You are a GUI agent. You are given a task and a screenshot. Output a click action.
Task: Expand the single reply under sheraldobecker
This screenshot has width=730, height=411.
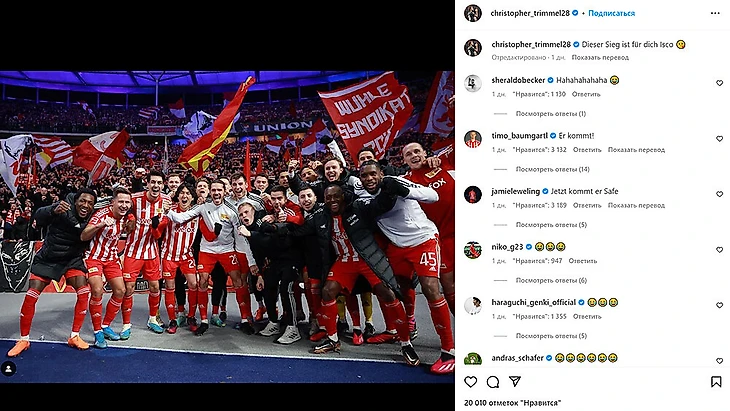(550, 114)
